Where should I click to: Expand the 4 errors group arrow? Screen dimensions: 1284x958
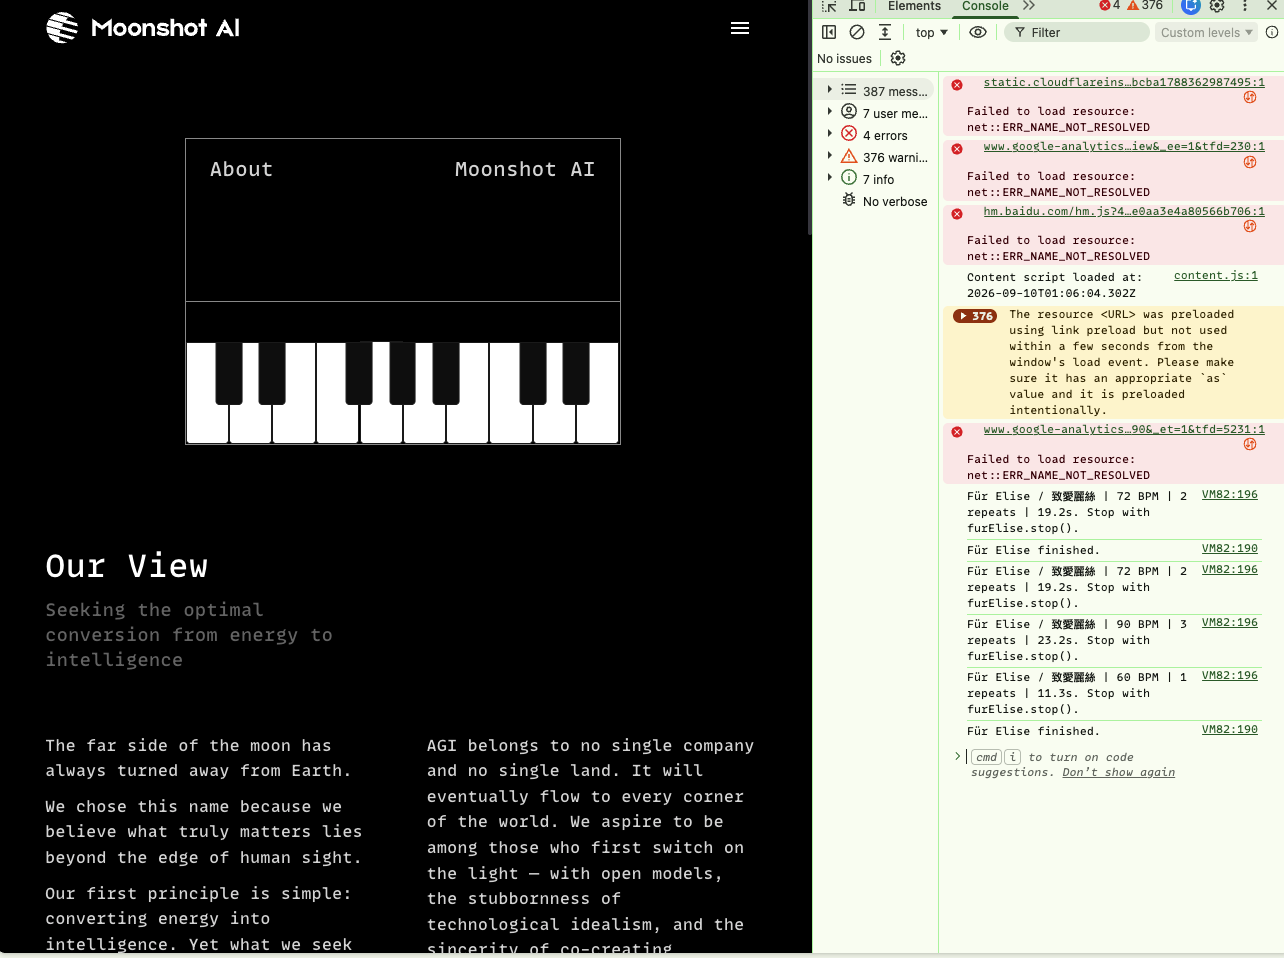(x=830, y=134)
